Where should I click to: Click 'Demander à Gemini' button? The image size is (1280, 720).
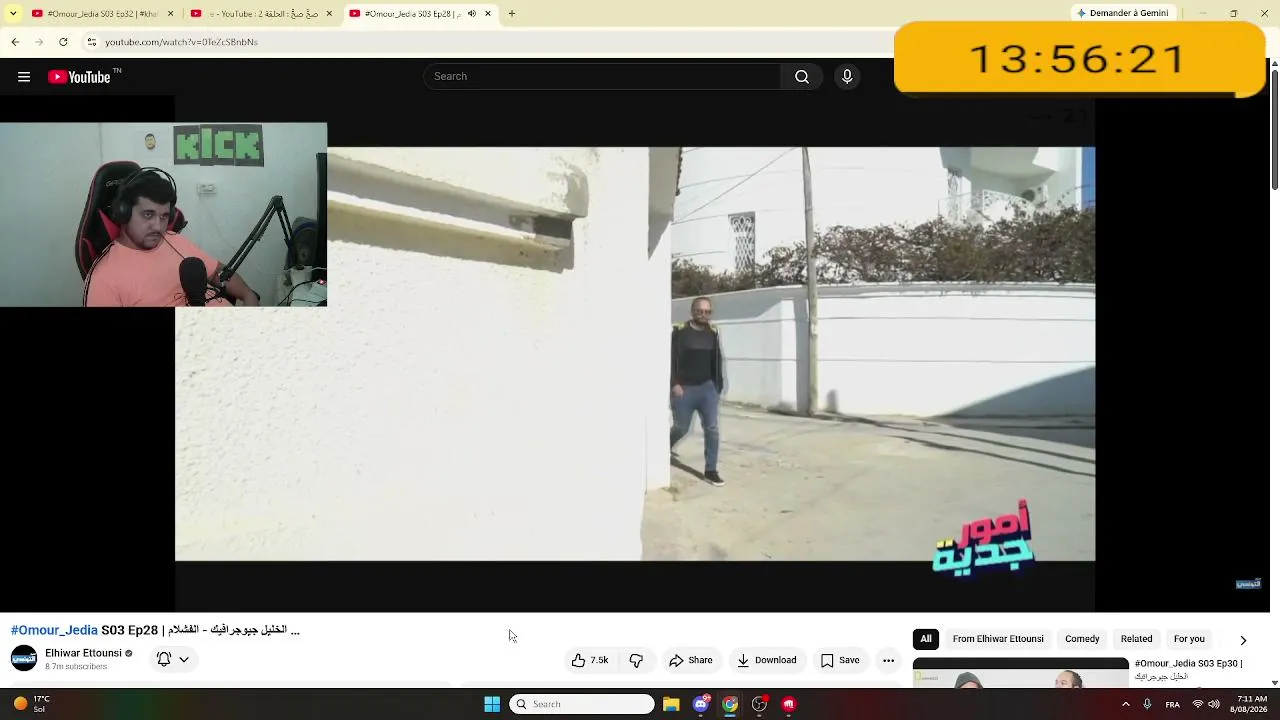[1122, 14]
